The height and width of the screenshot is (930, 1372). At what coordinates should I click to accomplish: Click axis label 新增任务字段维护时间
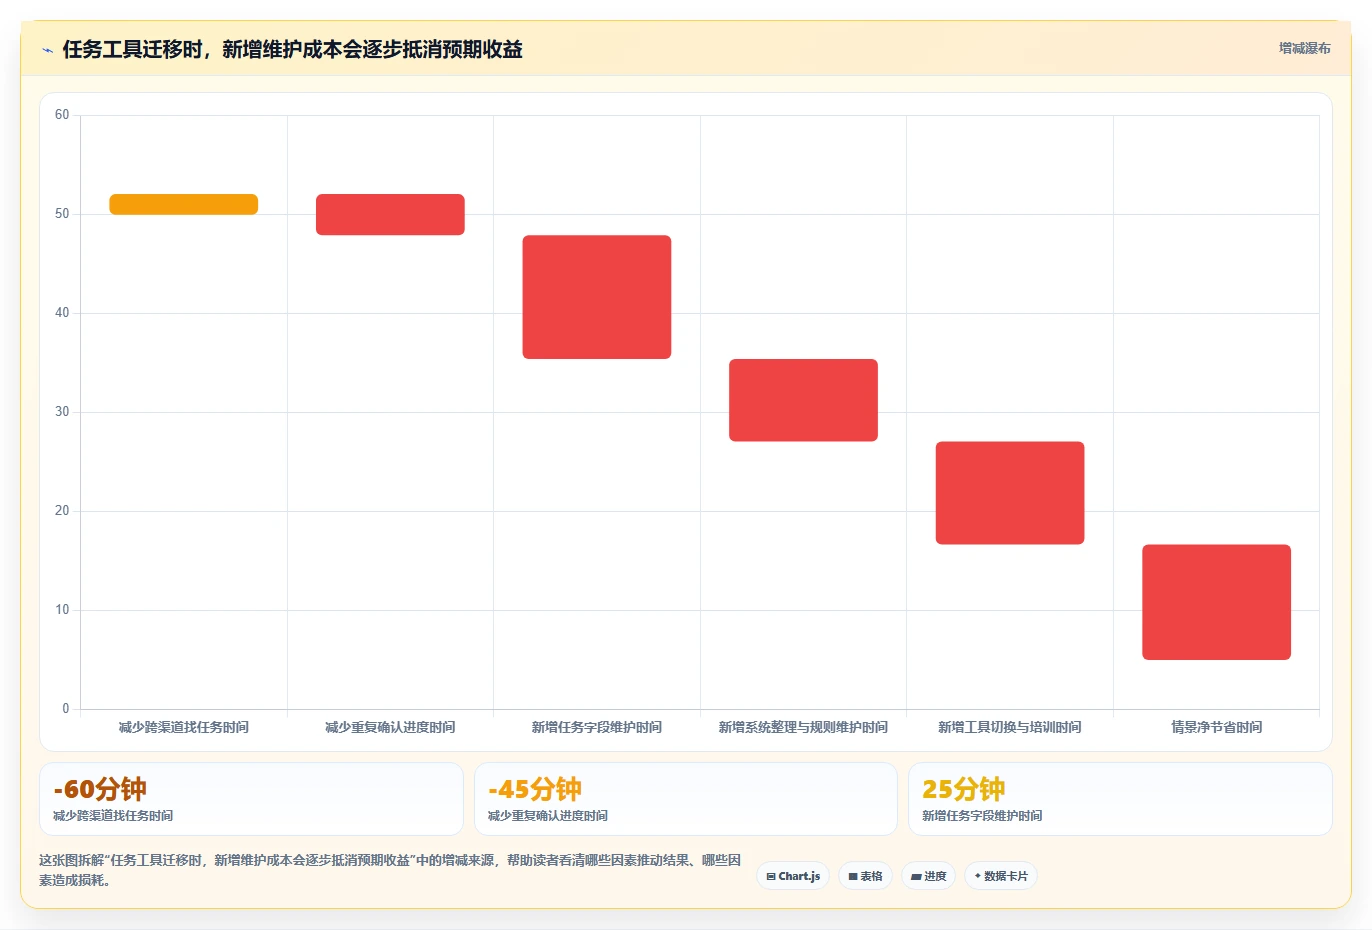pos(597,727)
